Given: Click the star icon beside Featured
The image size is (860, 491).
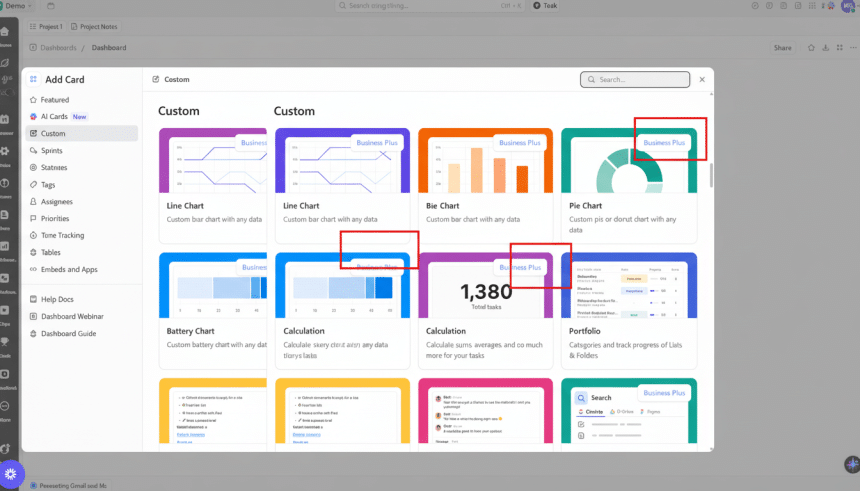Looking at the screenshot, I should click(33, 100).
